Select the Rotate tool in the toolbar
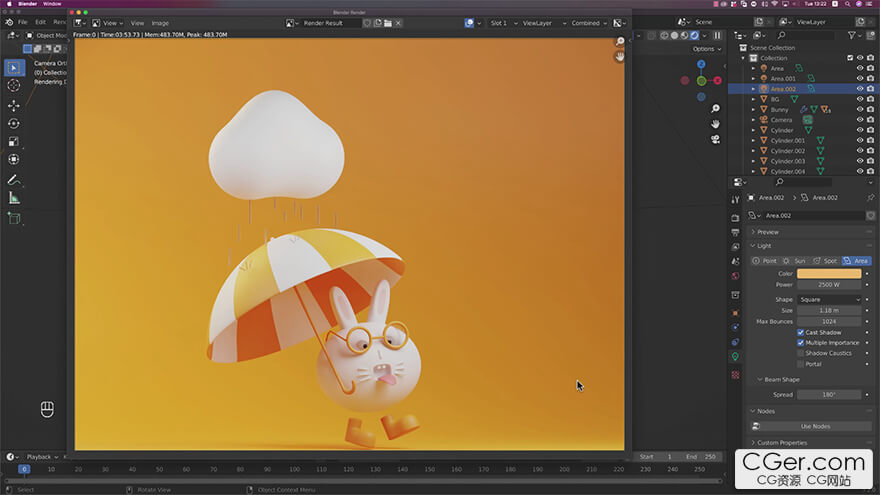This screenshot has width=880, height=495. click(14, 123)
